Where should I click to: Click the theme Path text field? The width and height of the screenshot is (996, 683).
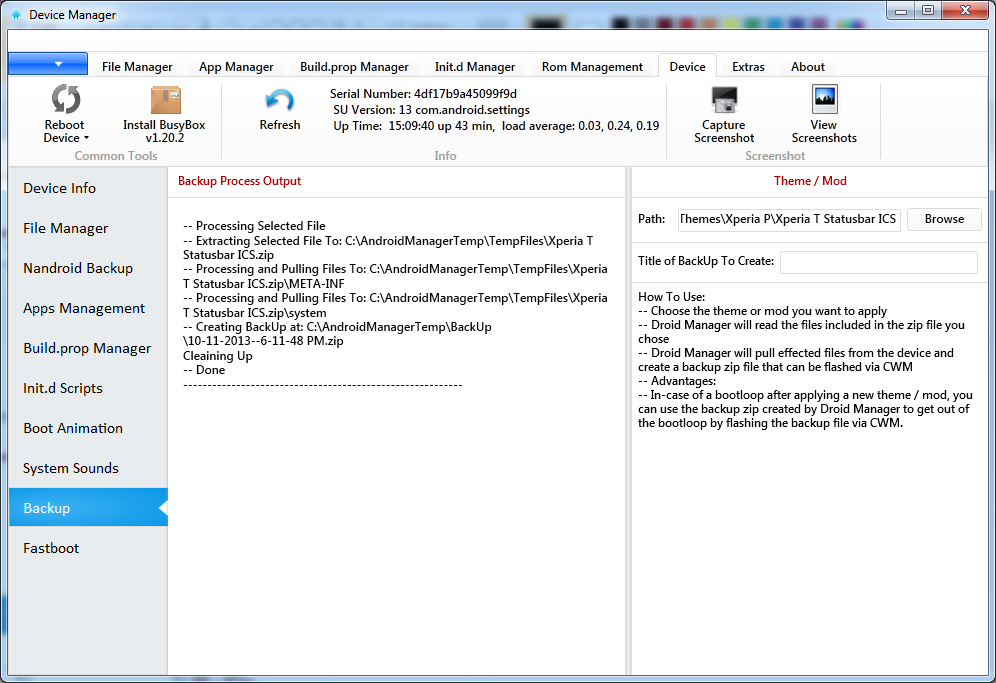789,219
